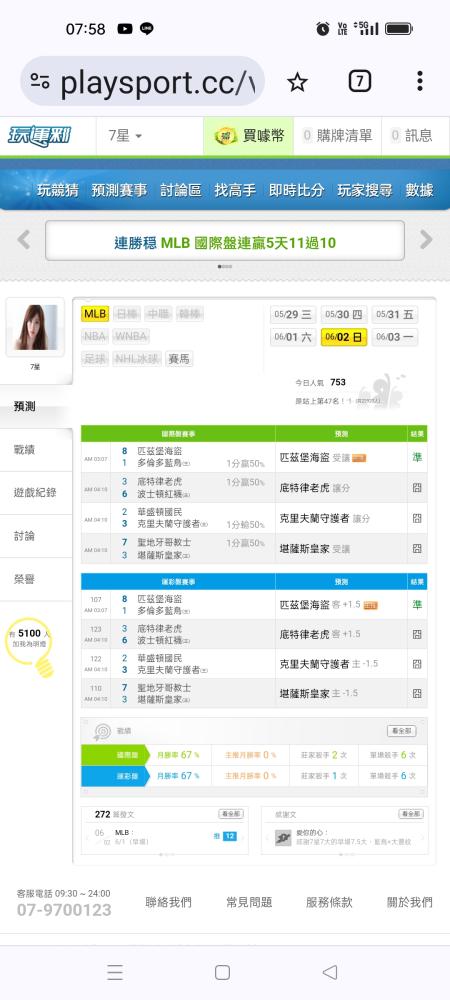The height and width of the screenshot is (1000, 450).
Task: Open the browser tab switcher showing 7
Action: [359, 81]
